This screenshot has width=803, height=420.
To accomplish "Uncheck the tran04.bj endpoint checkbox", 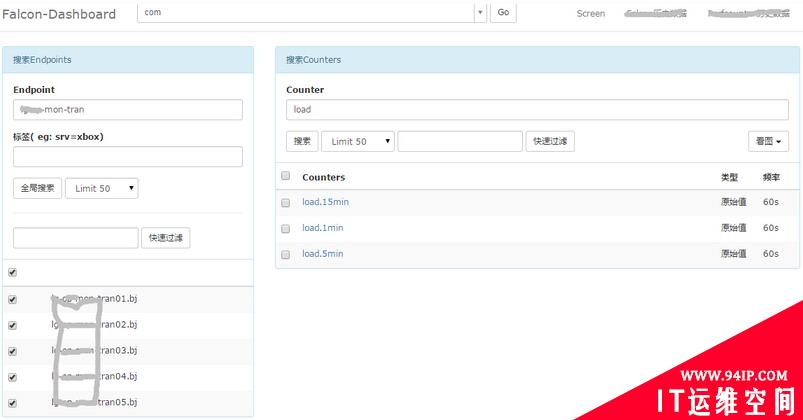I will [12, 377].
